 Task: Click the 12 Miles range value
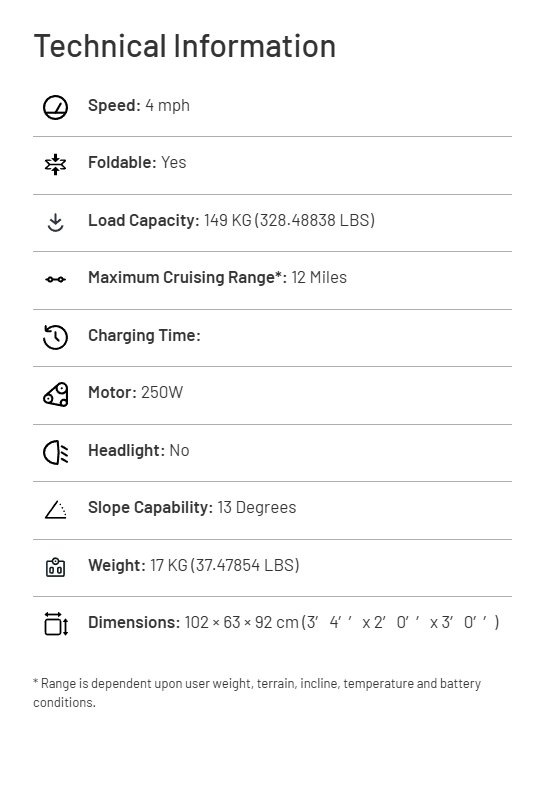tap(319, 277)
